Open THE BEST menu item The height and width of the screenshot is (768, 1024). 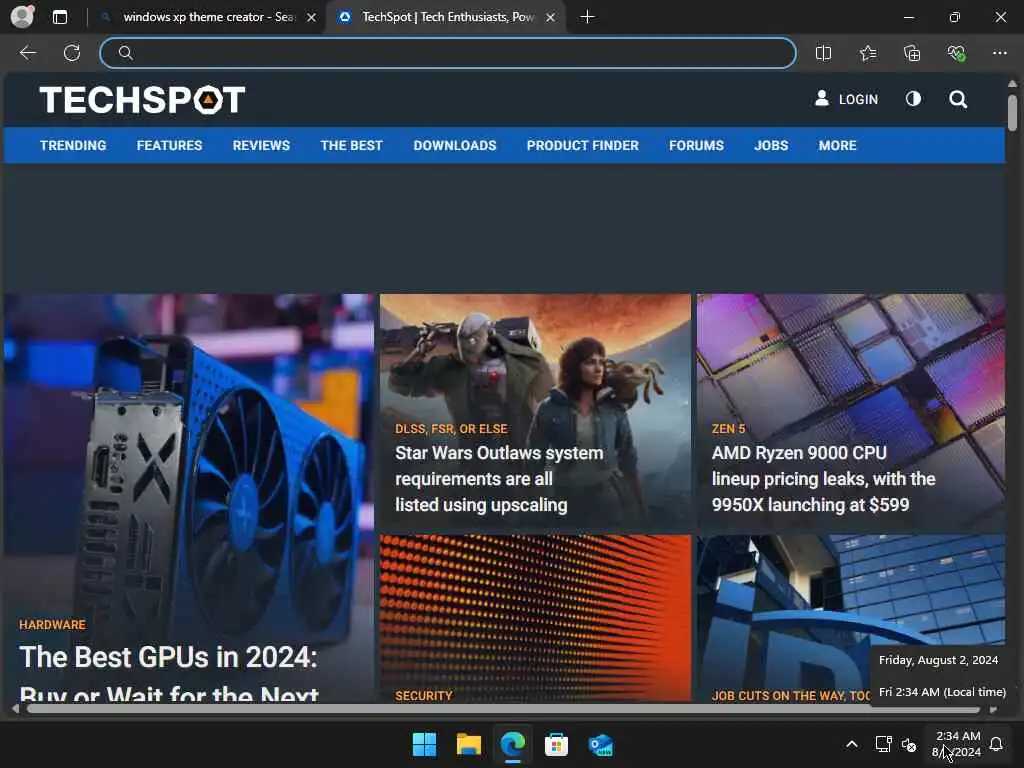tap(351, 146)
